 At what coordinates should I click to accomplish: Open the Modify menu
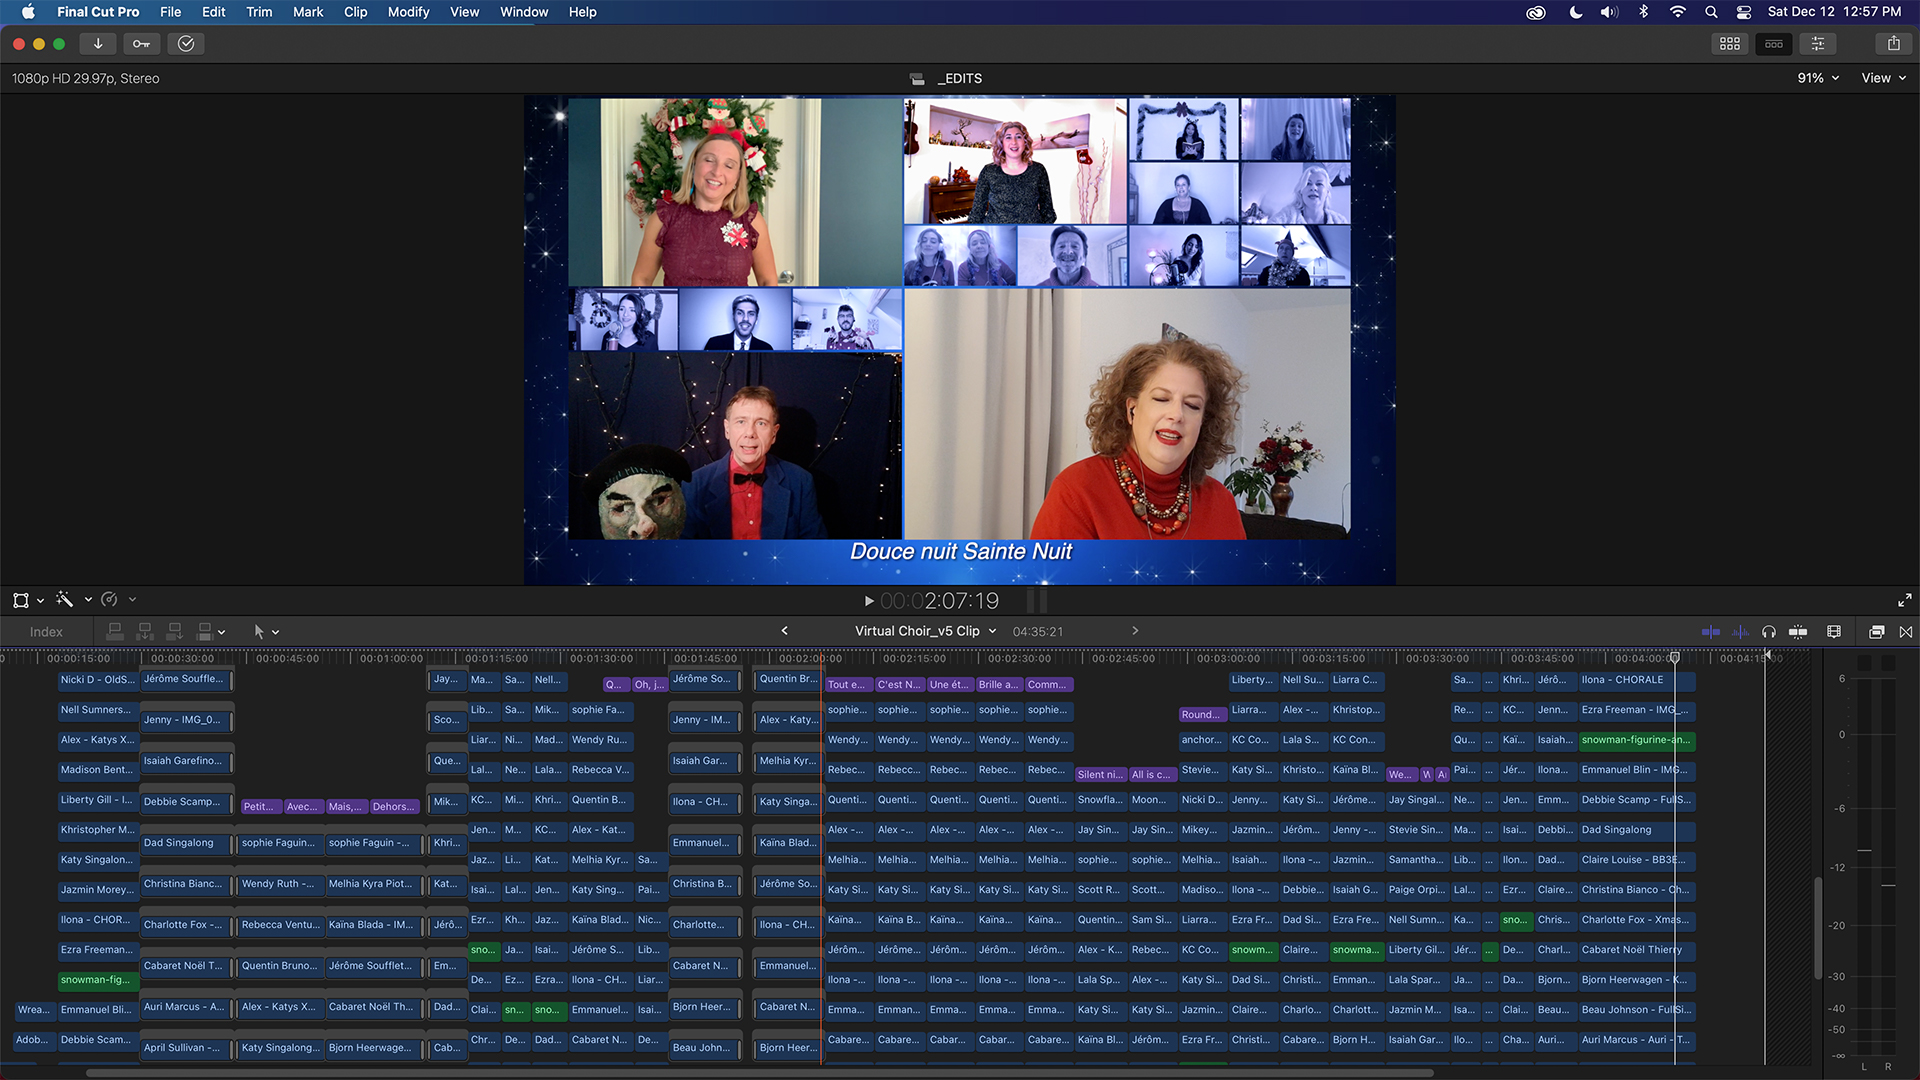click(408, 12)
